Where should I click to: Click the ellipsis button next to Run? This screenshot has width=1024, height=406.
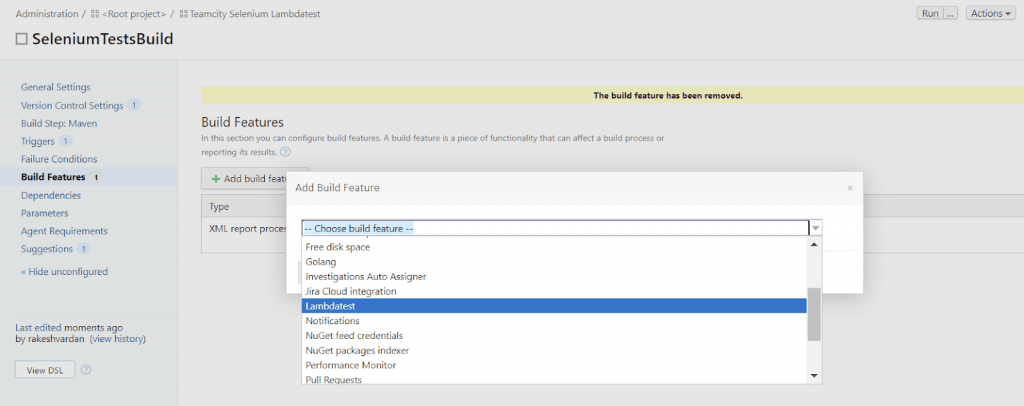950,14
